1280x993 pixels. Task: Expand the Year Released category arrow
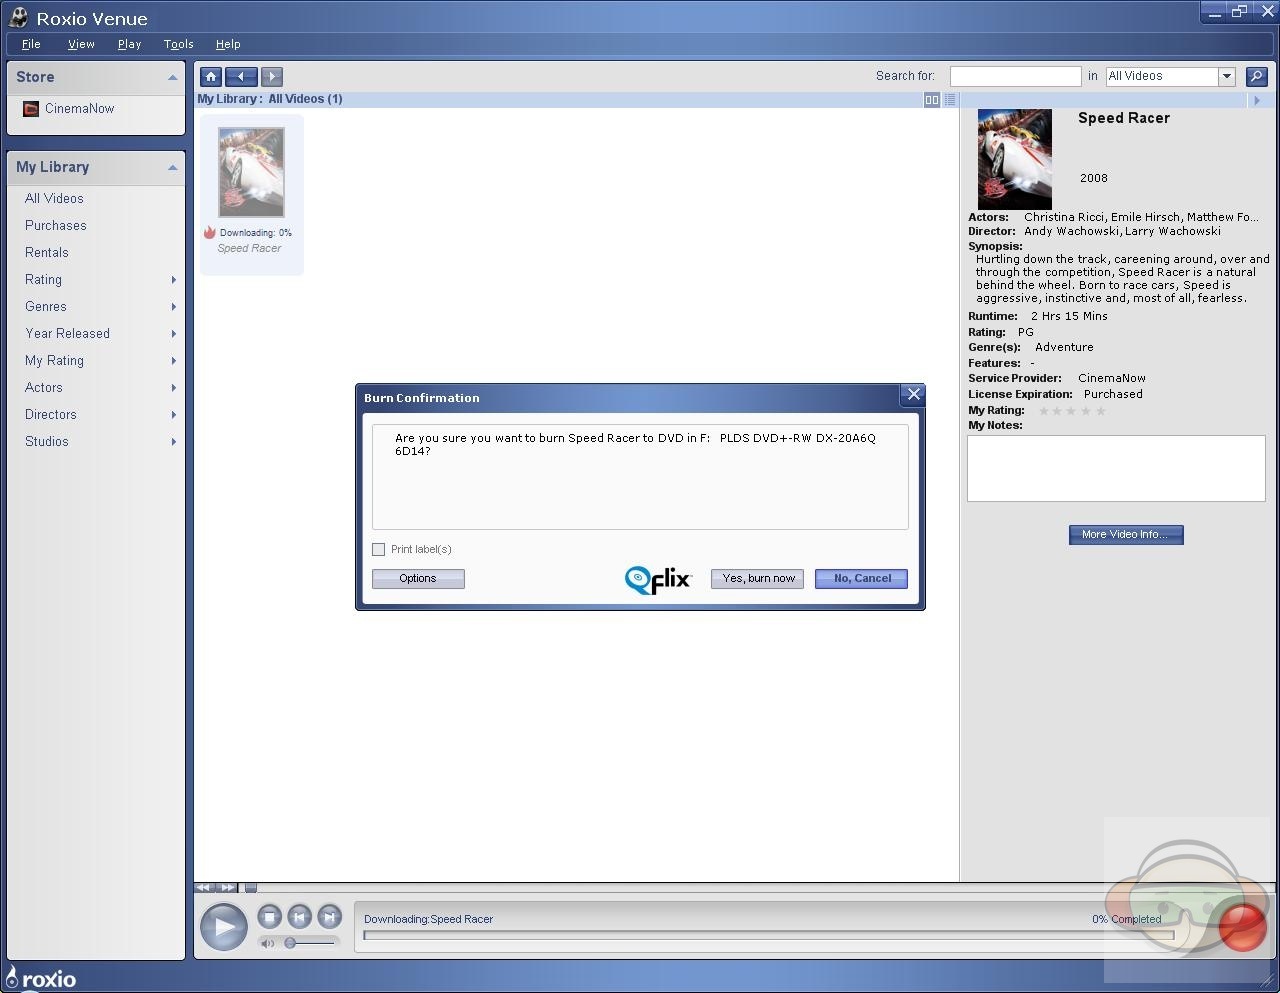click(x=174, y=334)
